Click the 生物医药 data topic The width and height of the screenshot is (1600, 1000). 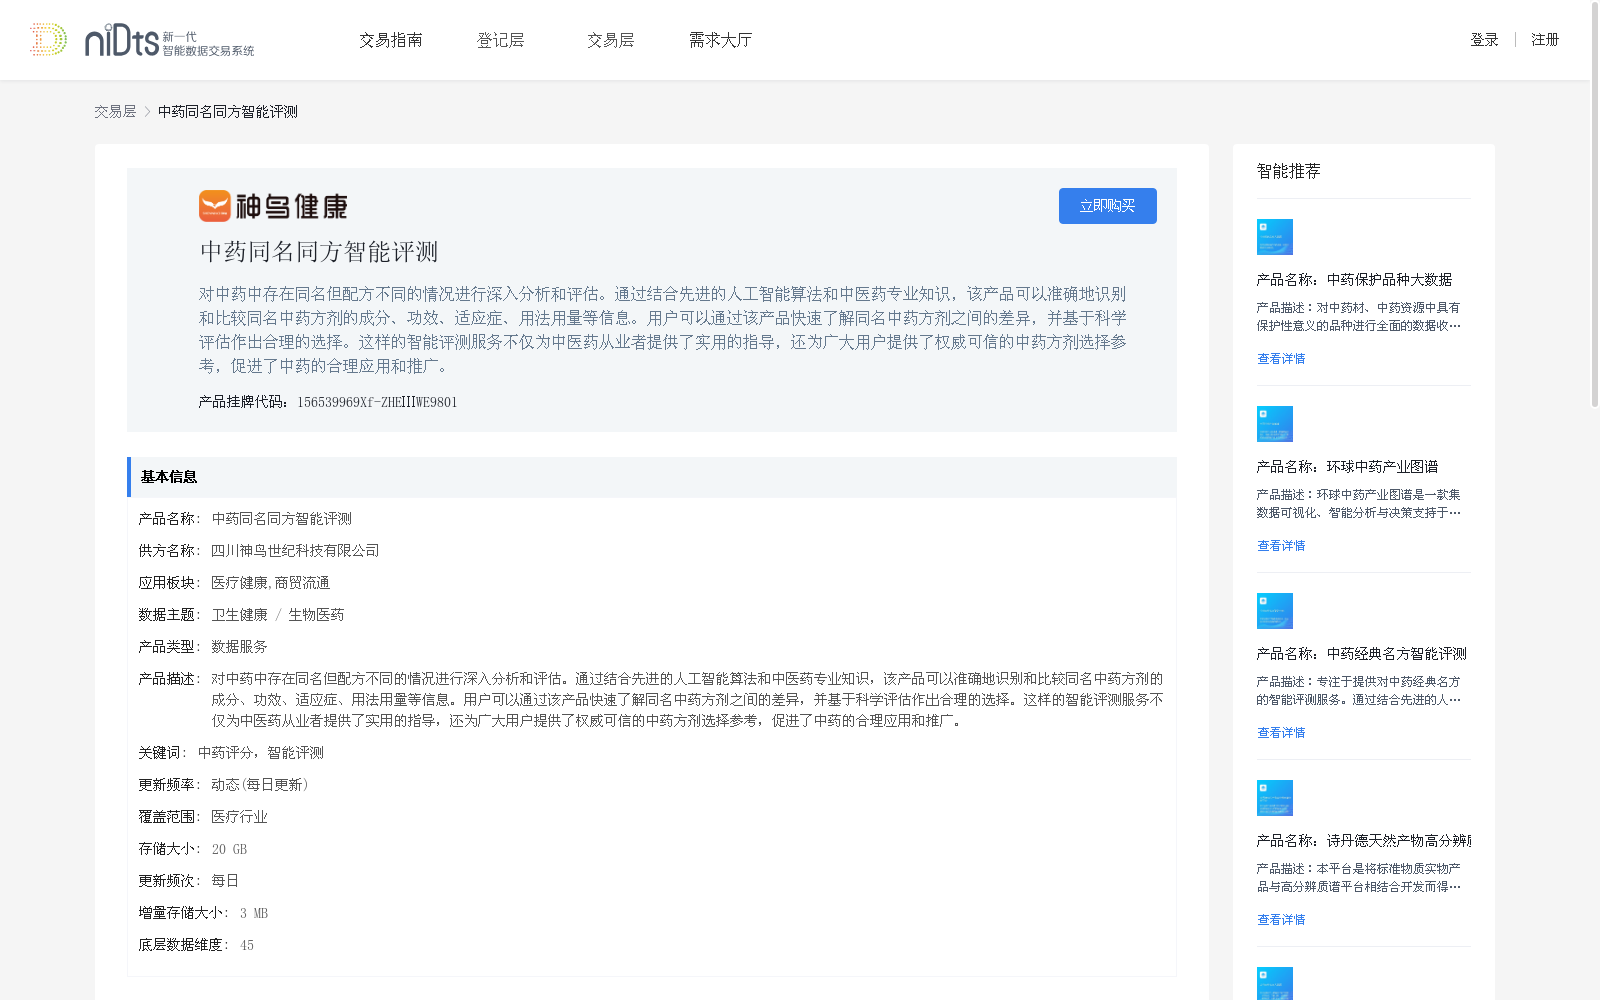316,615
